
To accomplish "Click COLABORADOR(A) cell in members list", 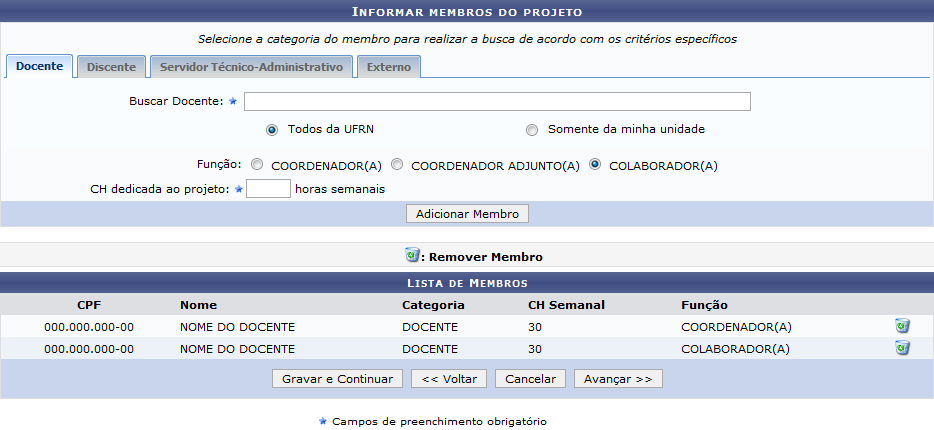I will pyautogui.click(x=735, y=349).
